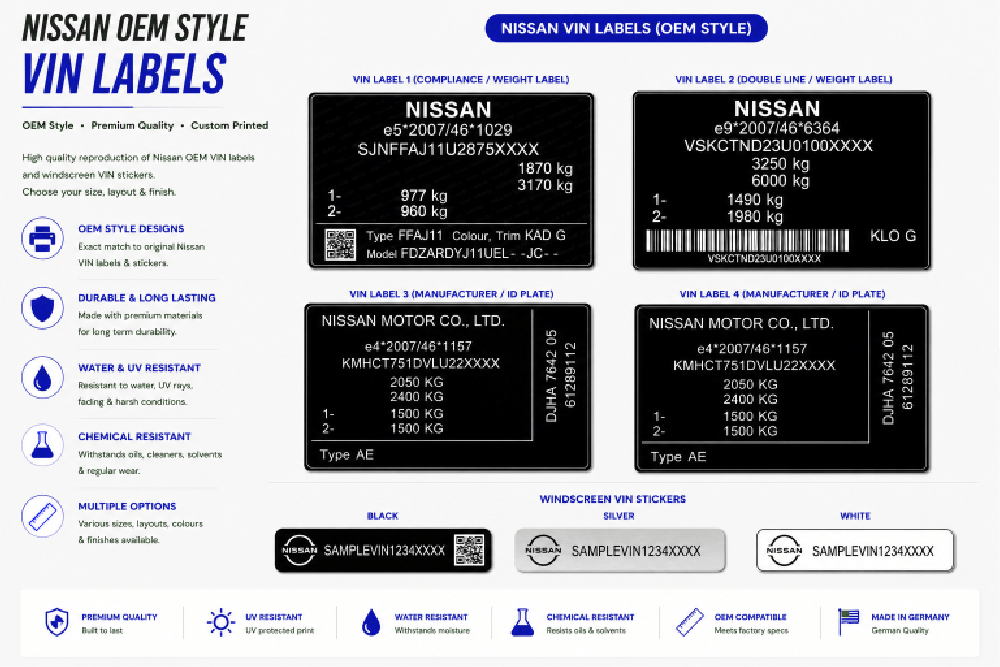This screenshot has height=667, width=1000.
Task: Click the 'DURABLE & LONG LASTING' heading
Action: [x=147, y=298]
